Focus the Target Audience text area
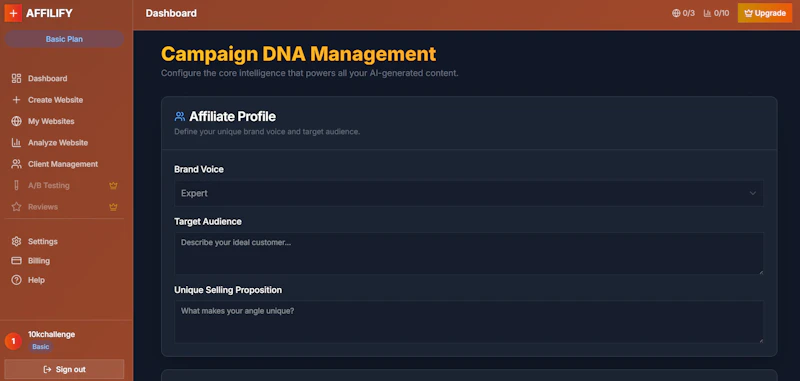The height and width of the screenshot is (381, 800). [x=469, y=253]
